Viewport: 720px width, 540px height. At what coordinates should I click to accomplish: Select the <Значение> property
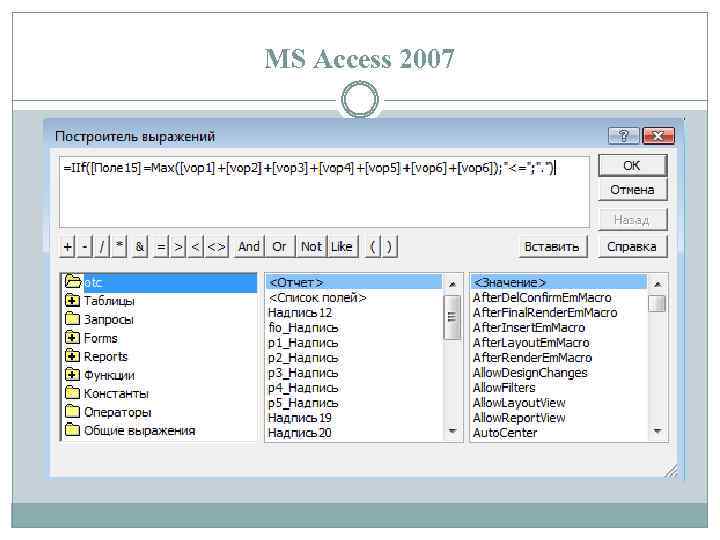(559, 282)
